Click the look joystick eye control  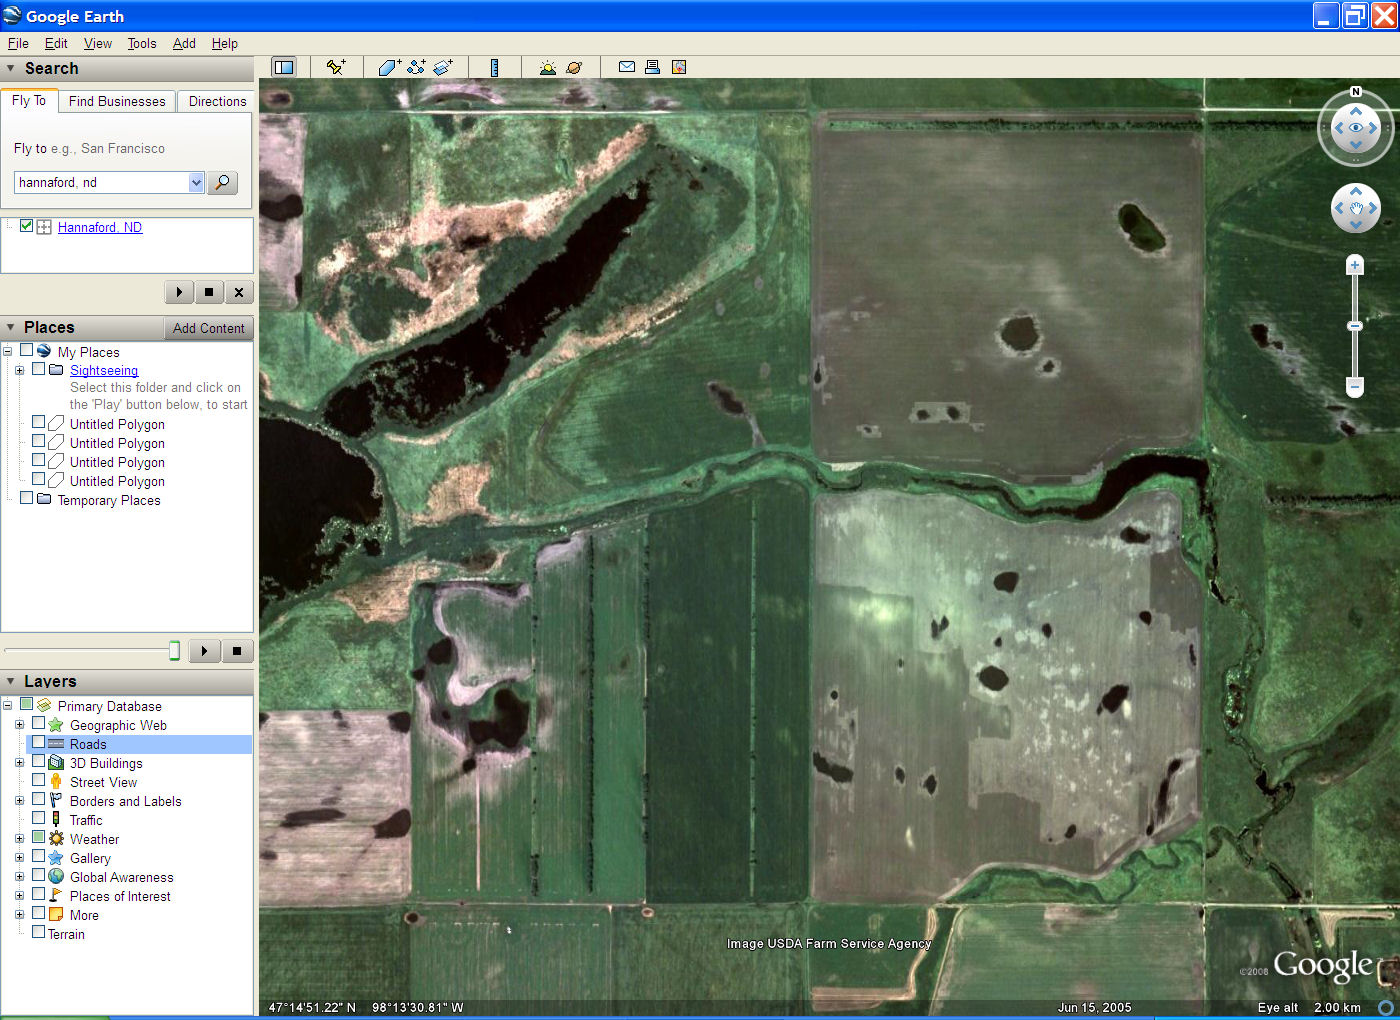pyautogui.click(x=1356, y=128)
